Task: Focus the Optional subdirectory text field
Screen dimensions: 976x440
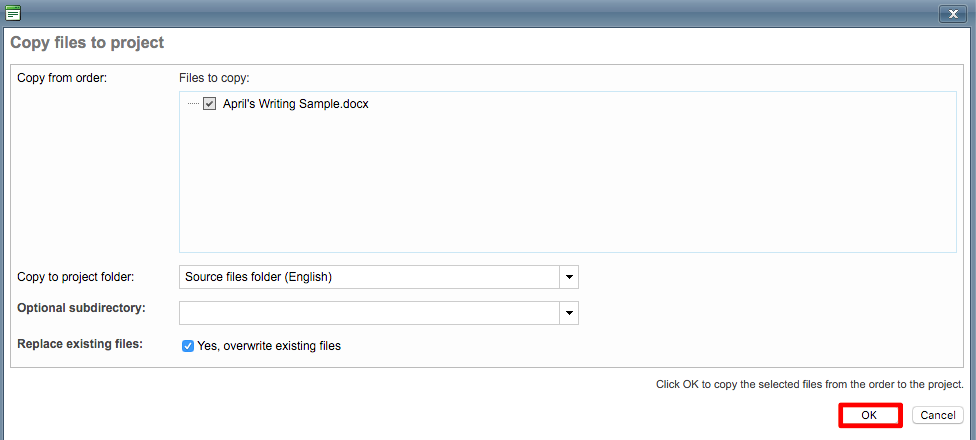Action: (x=369, y=313)
